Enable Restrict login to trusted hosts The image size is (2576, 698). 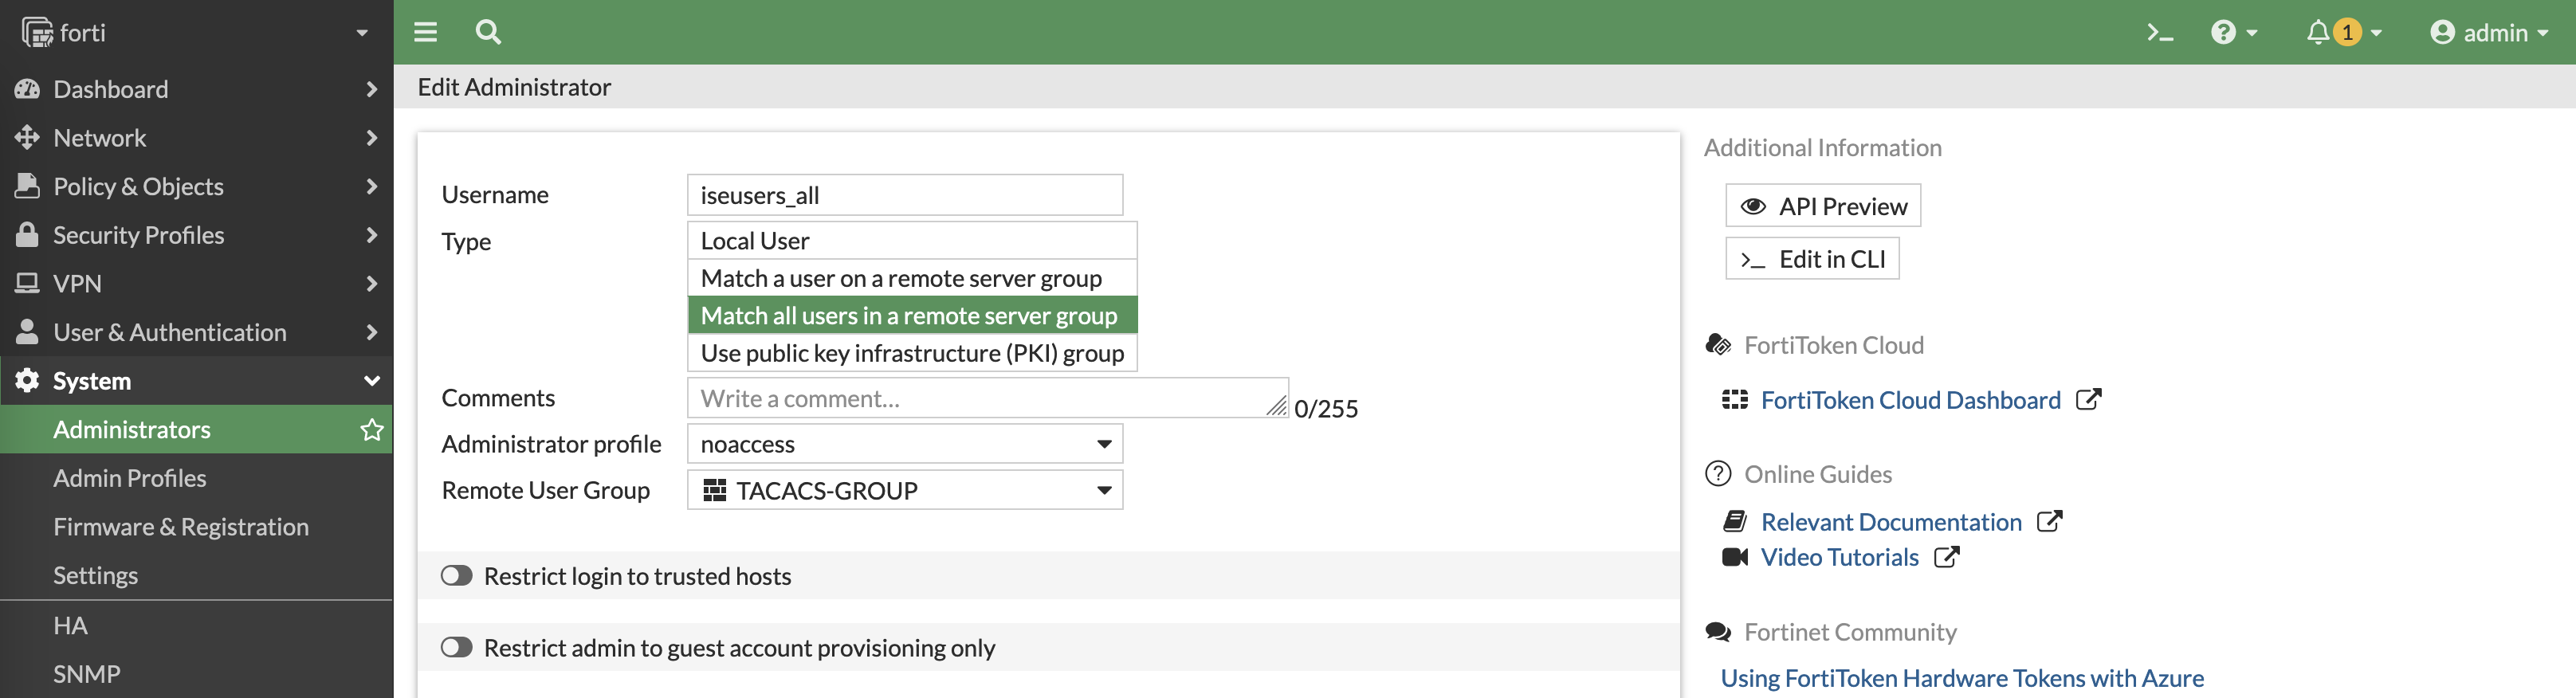[457, 576]
